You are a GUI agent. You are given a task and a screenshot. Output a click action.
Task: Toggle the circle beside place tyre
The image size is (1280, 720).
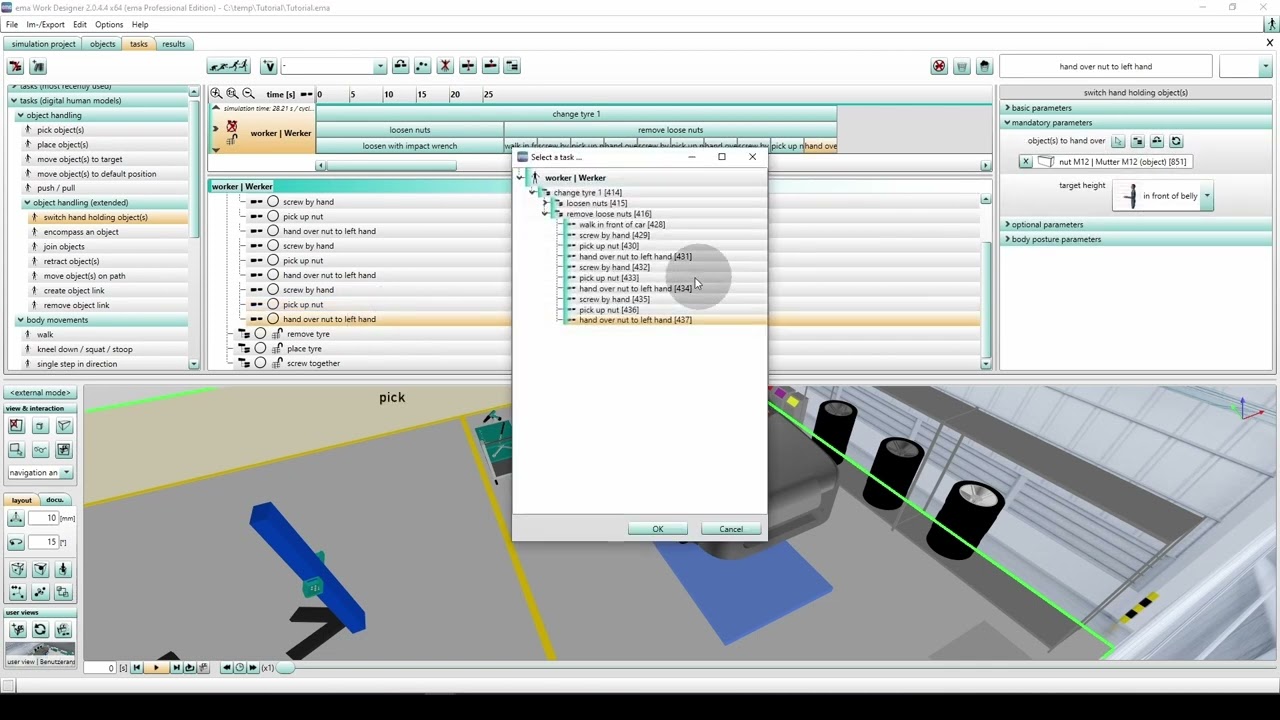tap(260, 349)
